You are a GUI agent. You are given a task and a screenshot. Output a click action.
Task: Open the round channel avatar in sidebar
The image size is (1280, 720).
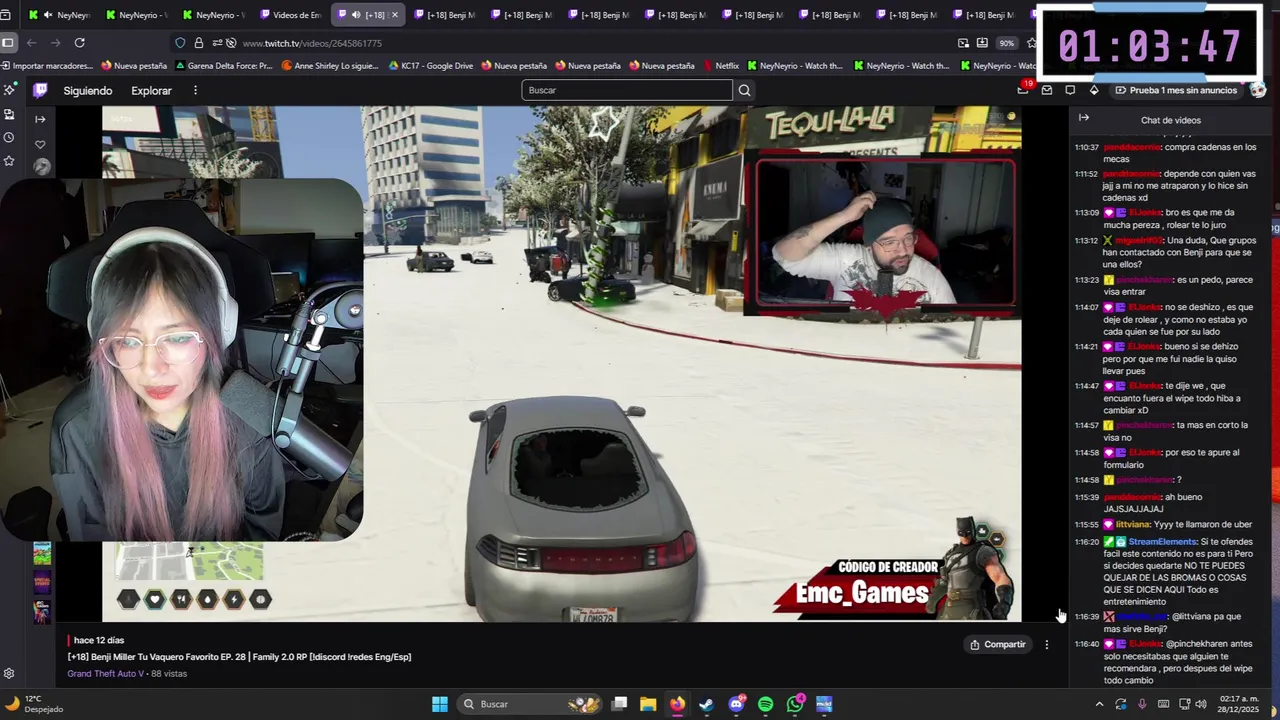pos(41,167)
